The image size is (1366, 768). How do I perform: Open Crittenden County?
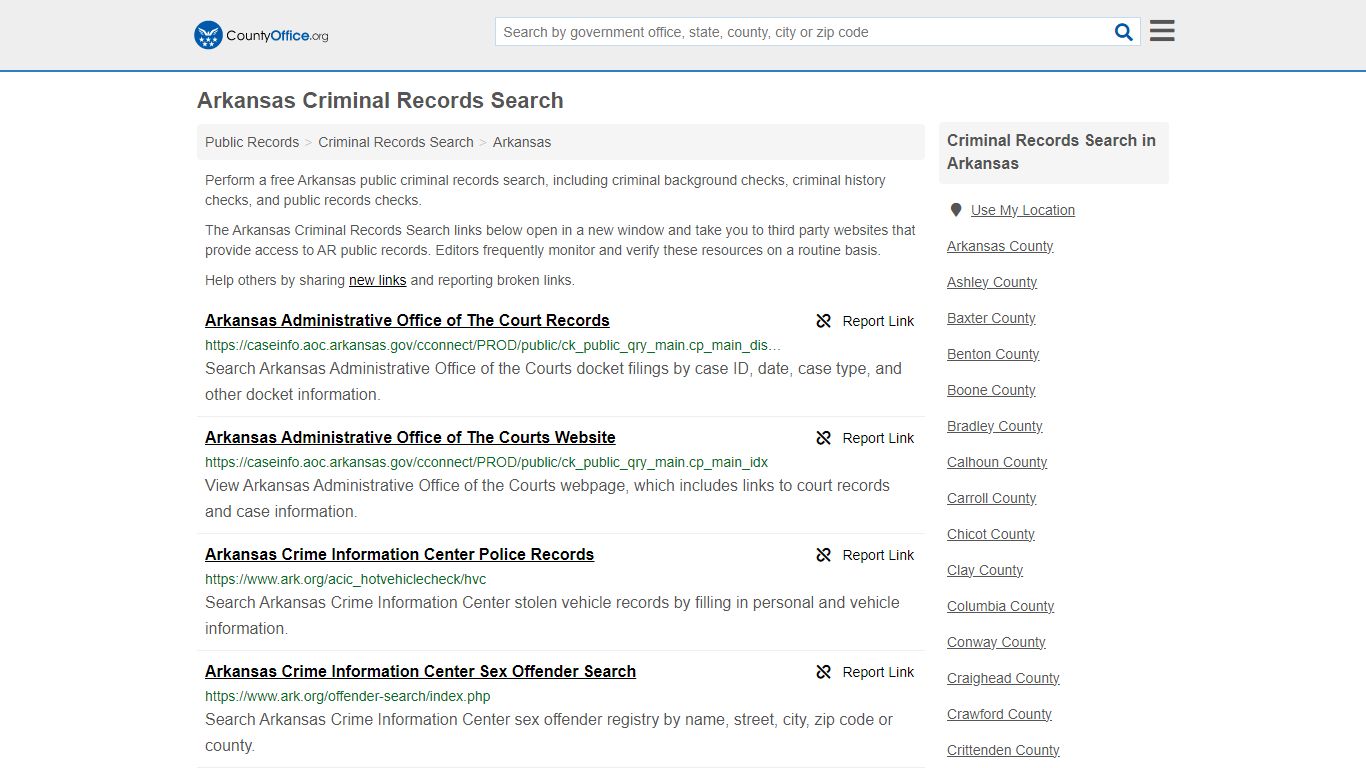pos(1003,750)
